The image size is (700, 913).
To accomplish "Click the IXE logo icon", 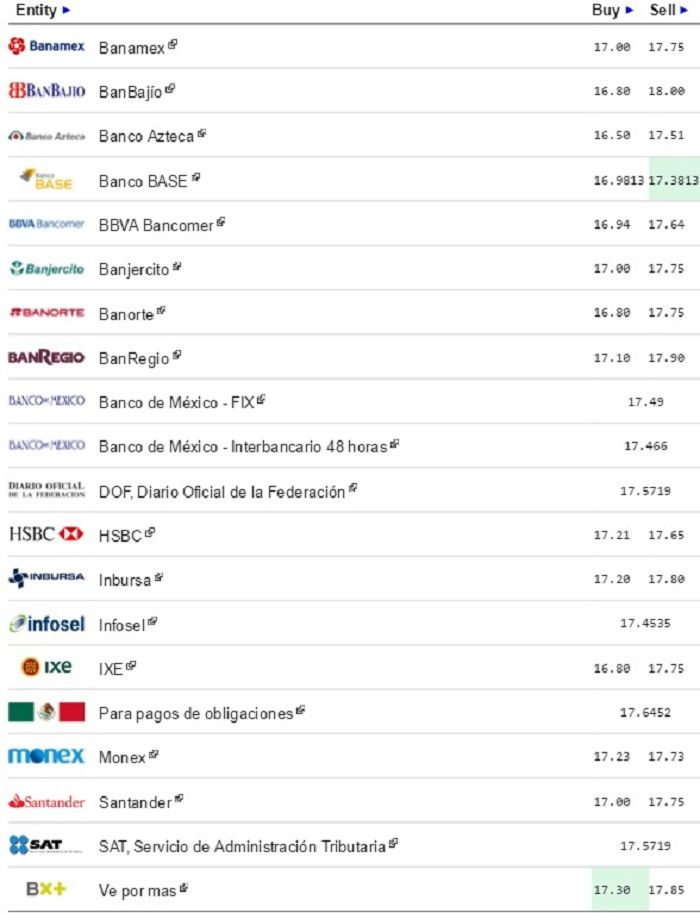I will point(46,667).
